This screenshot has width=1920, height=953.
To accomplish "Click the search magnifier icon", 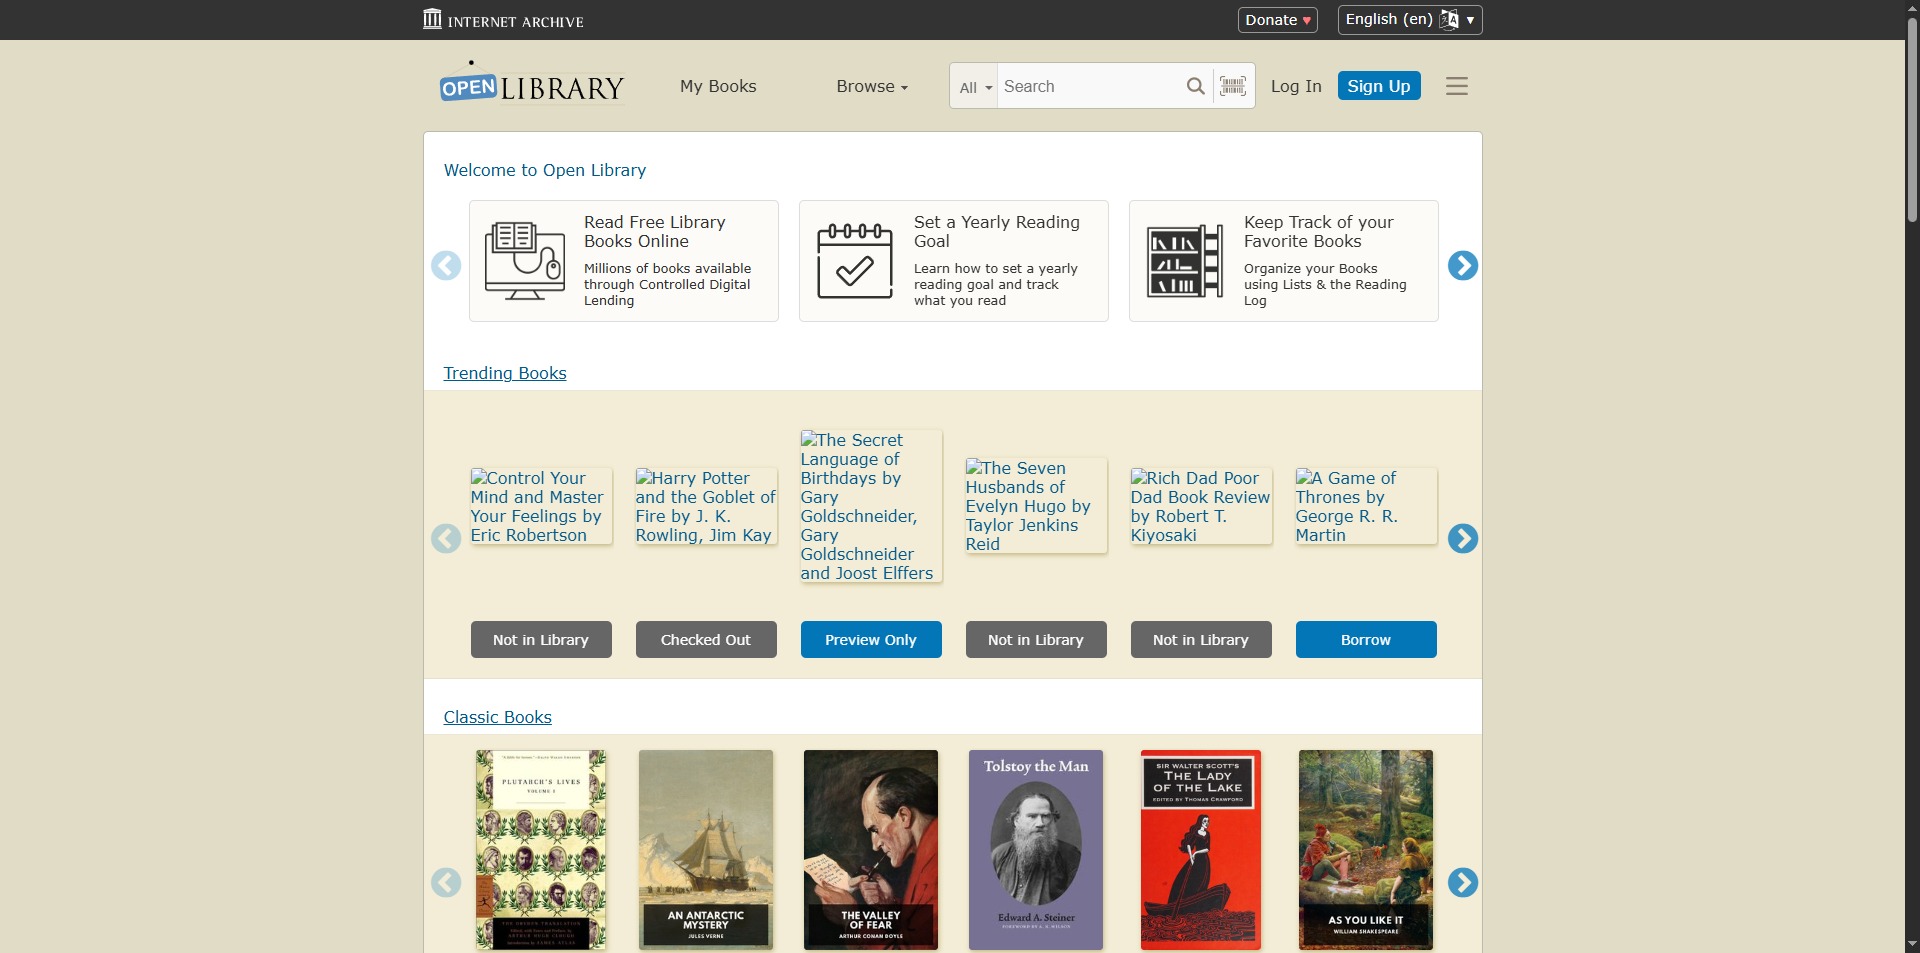I will (1195, 86).
